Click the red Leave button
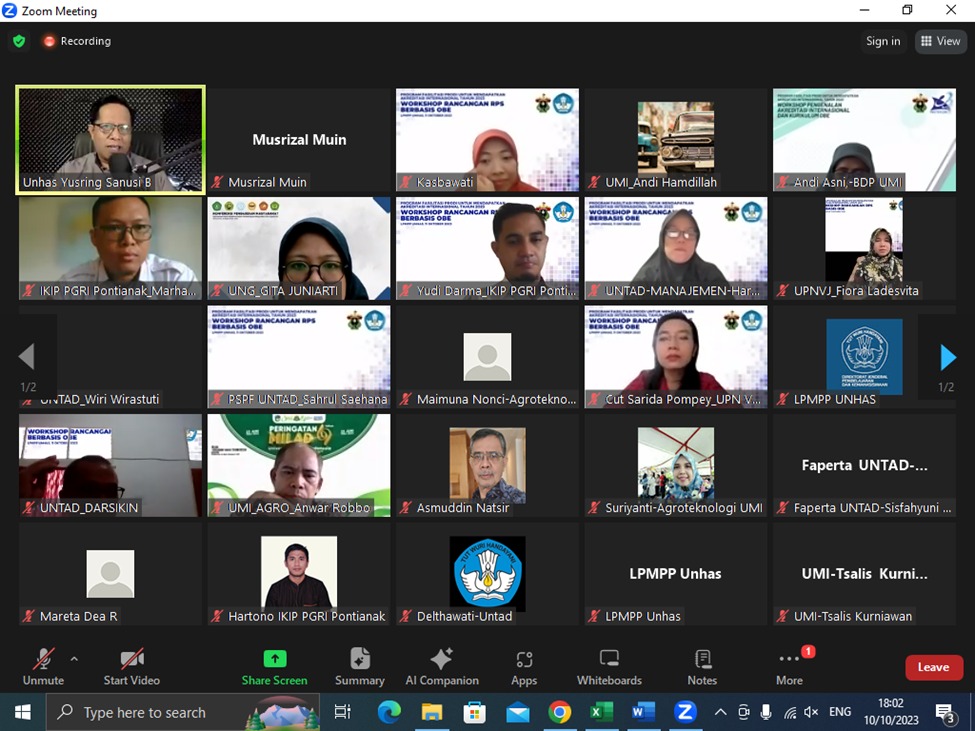This screenshot has width=975, height=731. [933, 667]
